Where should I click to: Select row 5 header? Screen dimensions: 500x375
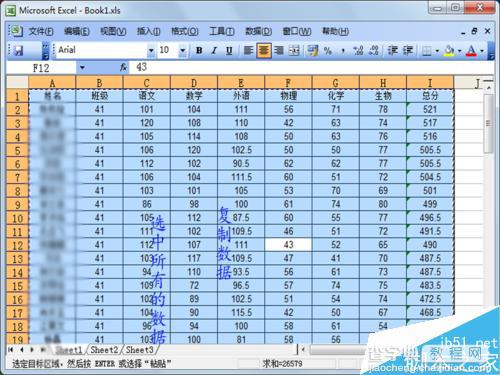pyautogui.click(x=17, y=150)
